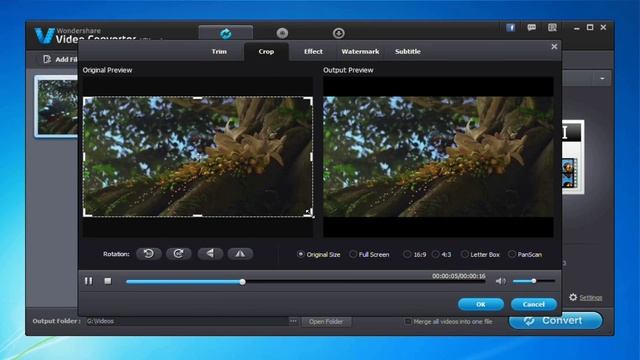Open the Settings gear icon
Screen dimensions: 640x360
573,297
